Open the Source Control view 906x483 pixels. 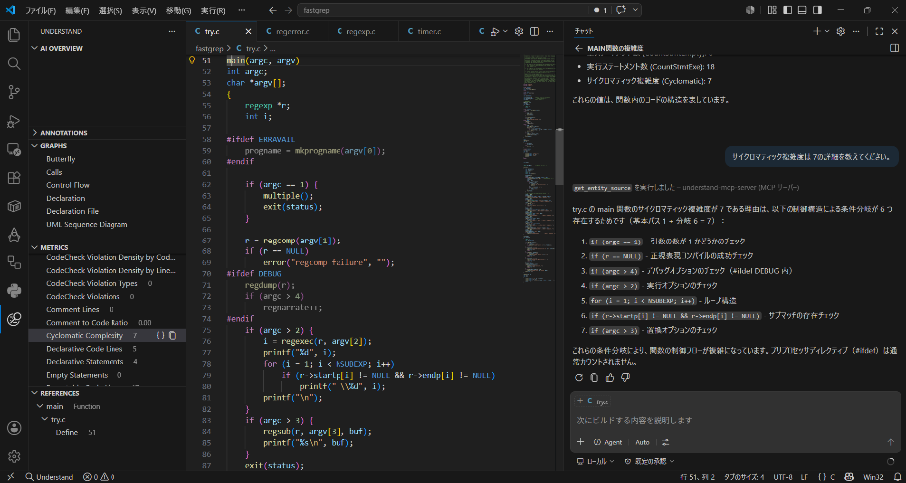14,92
